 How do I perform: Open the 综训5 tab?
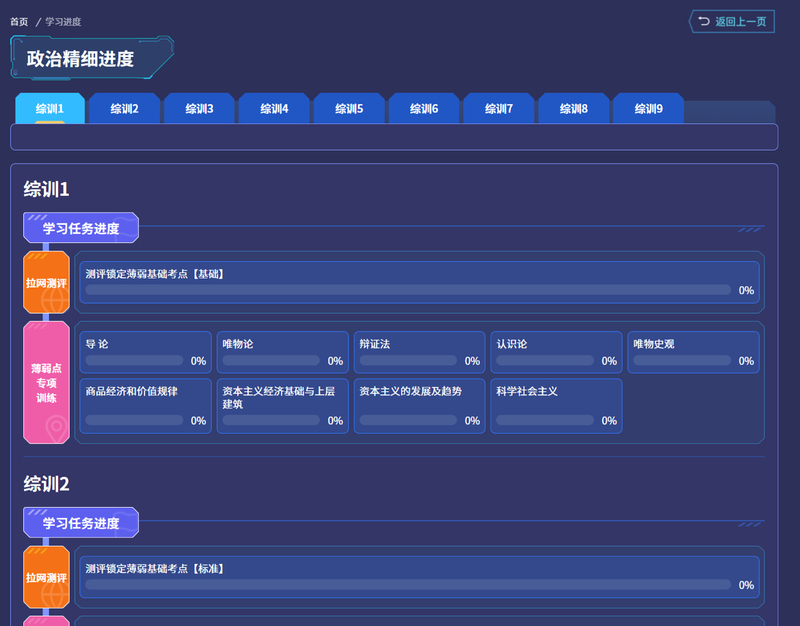tap(349, 108)
